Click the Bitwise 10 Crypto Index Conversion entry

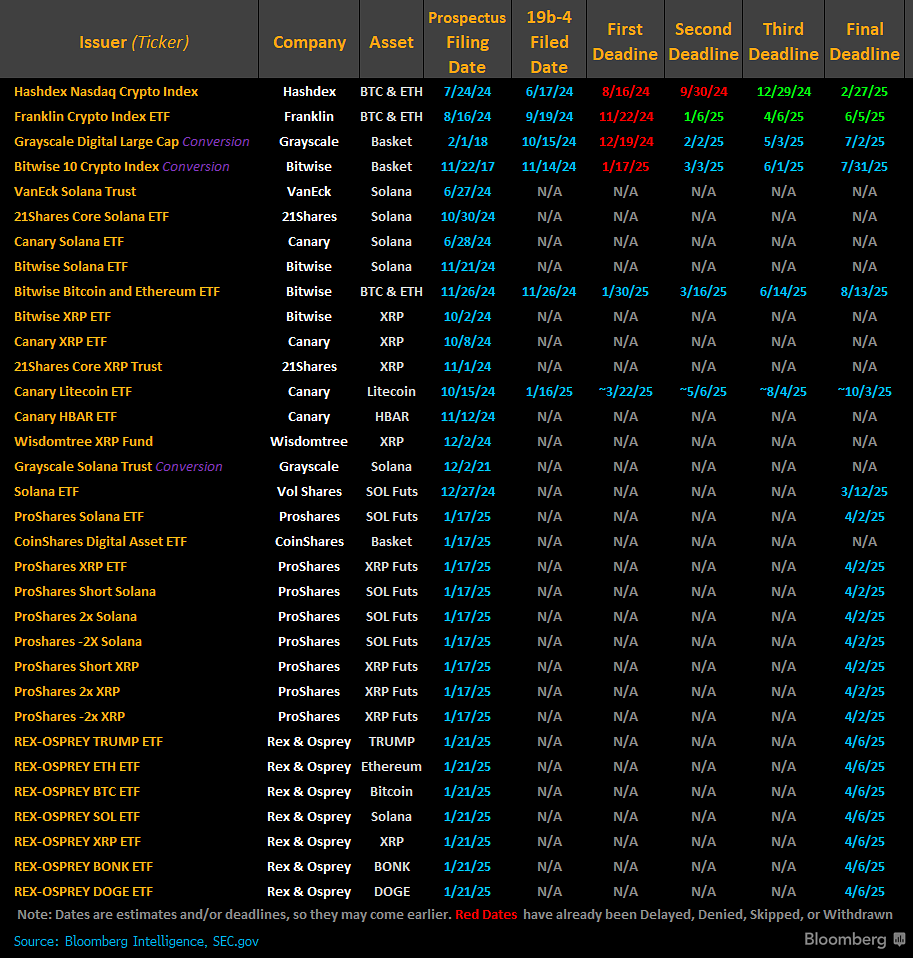[x=120, y=166]
